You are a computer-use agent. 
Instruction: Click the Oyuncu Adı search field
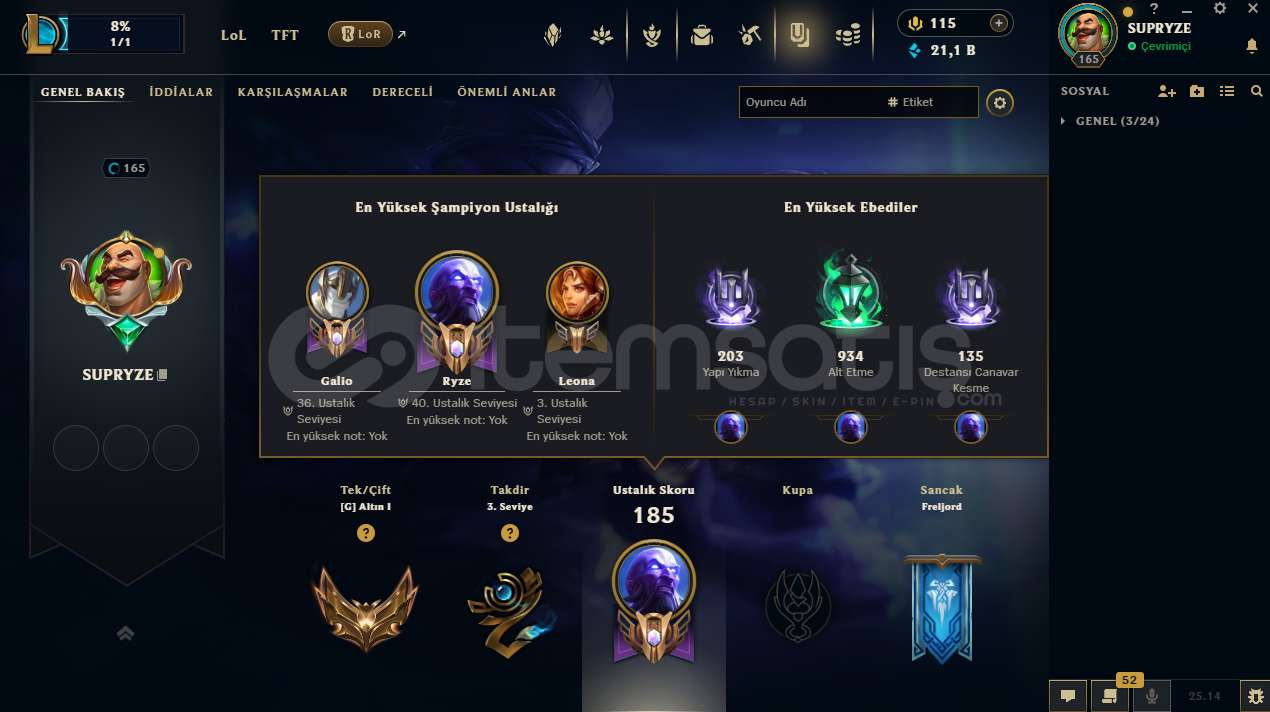(x=810, y=102)
